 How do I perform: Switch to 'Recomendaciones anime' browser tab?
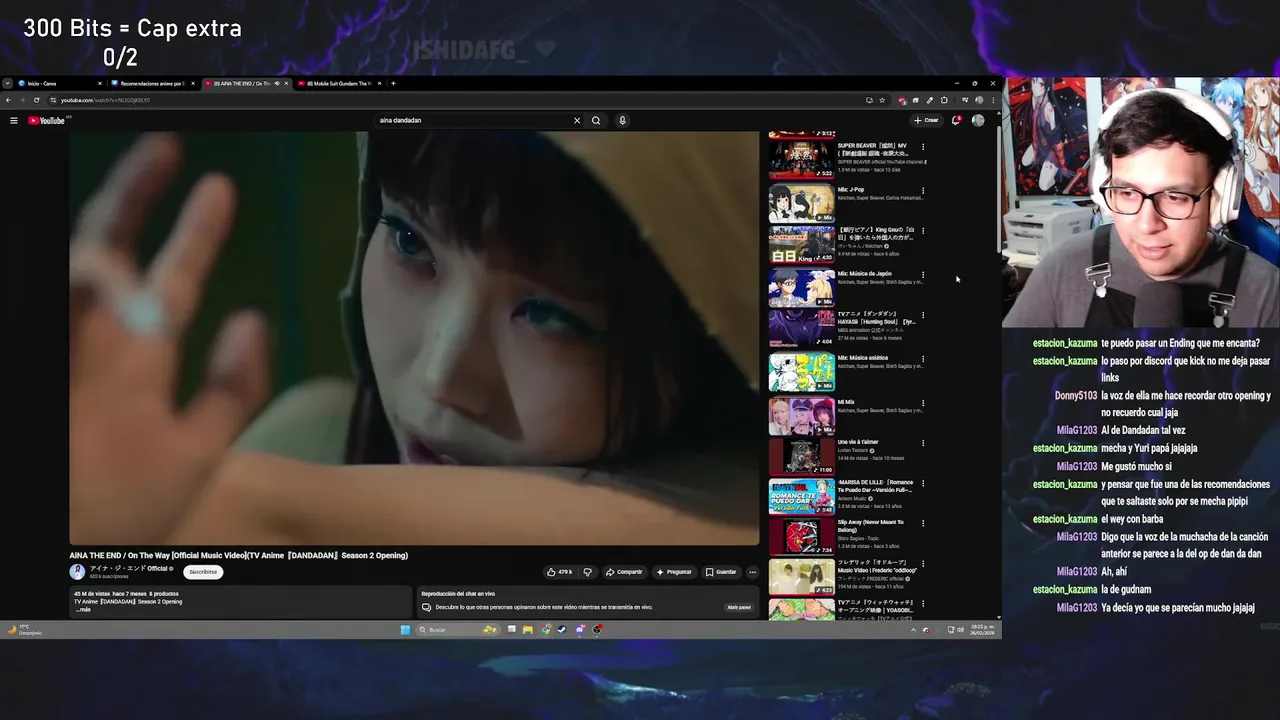pos(152,83)
